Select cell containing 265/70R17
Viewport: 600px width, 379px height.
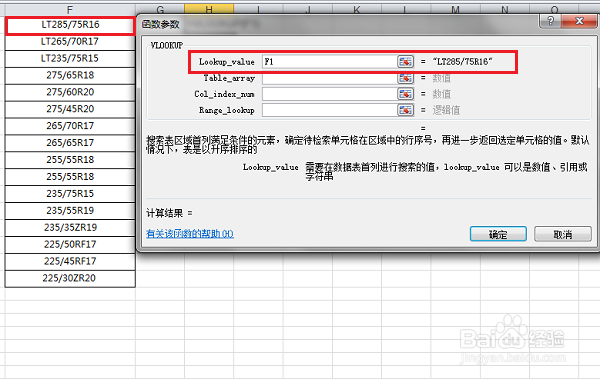point(70,126)
